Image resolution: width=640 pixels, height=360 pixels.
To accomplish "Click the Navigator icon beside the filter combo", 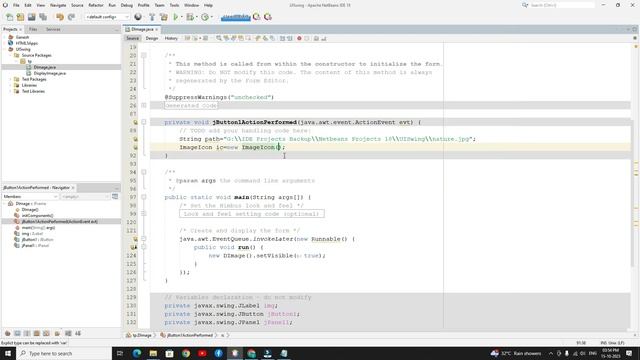I will tap(115, 196).
